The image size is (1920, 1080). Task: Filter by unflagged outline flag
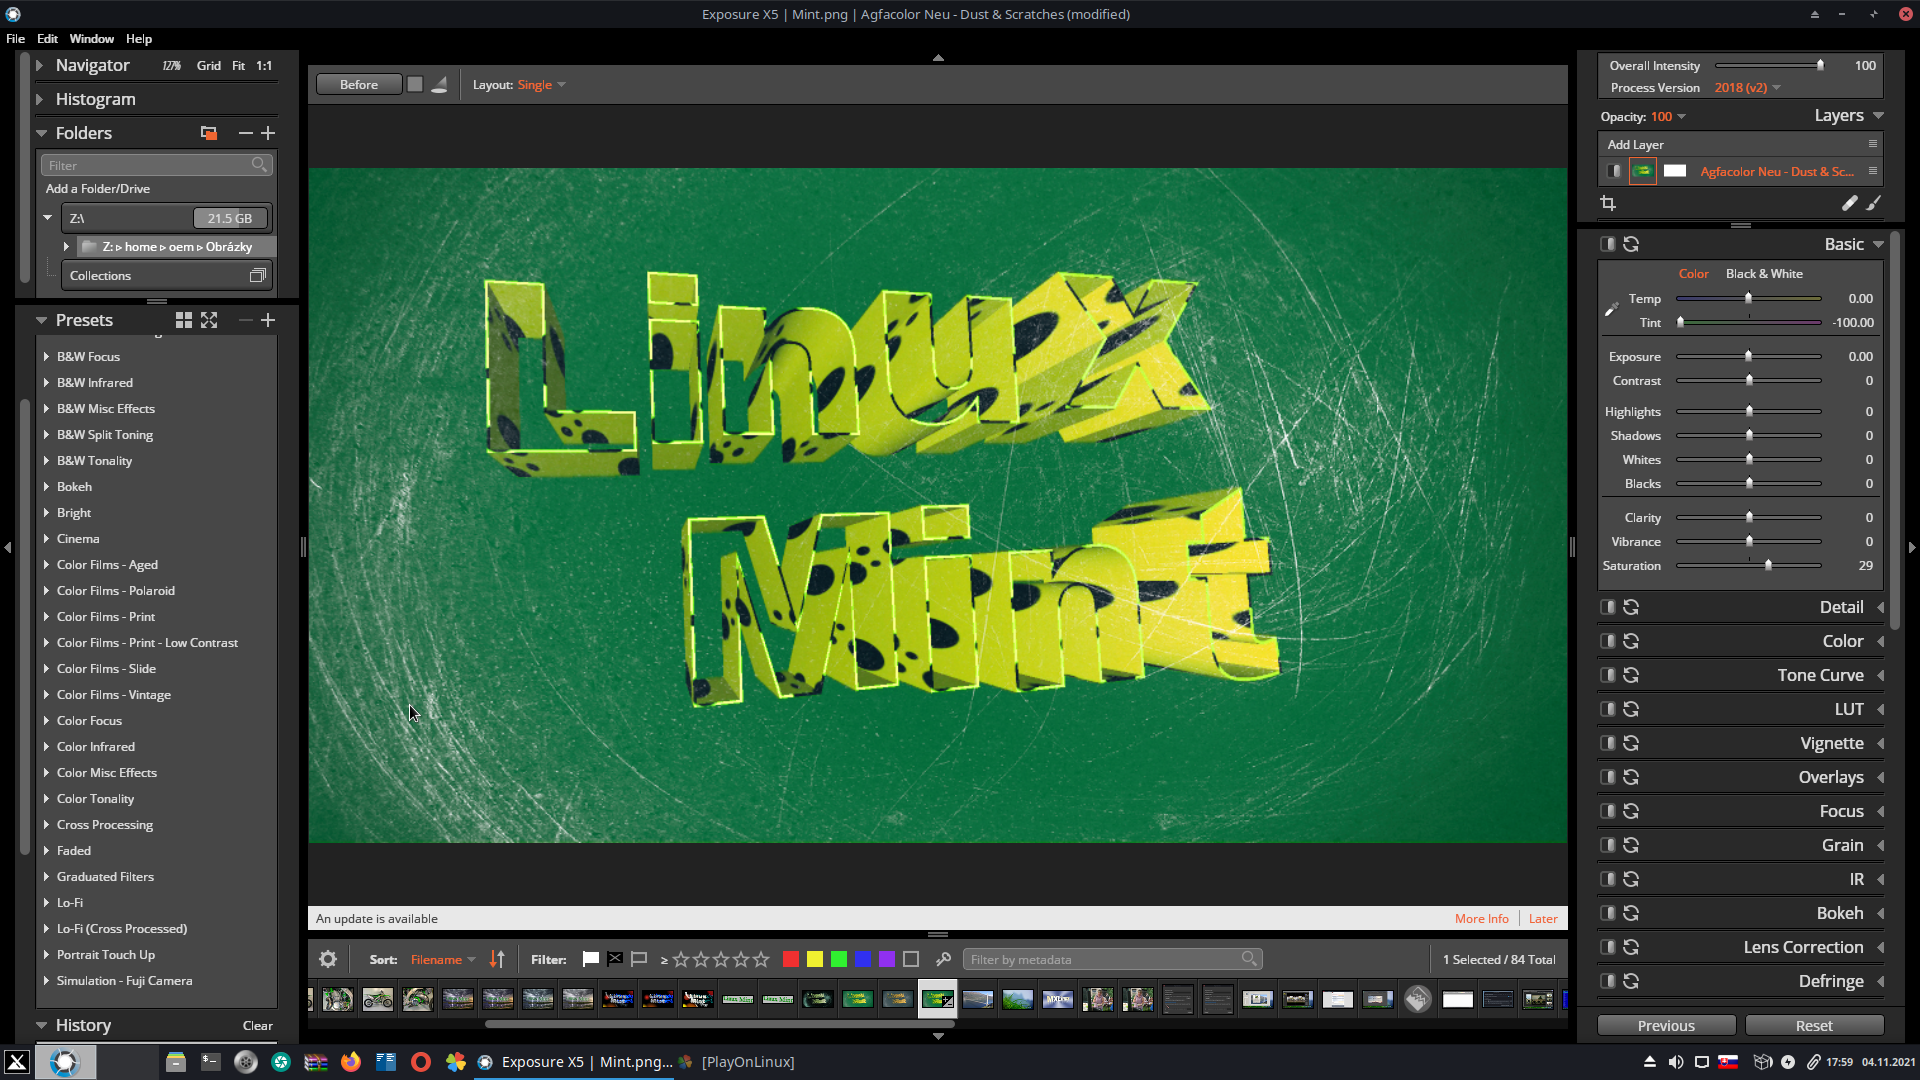point(639,959)
